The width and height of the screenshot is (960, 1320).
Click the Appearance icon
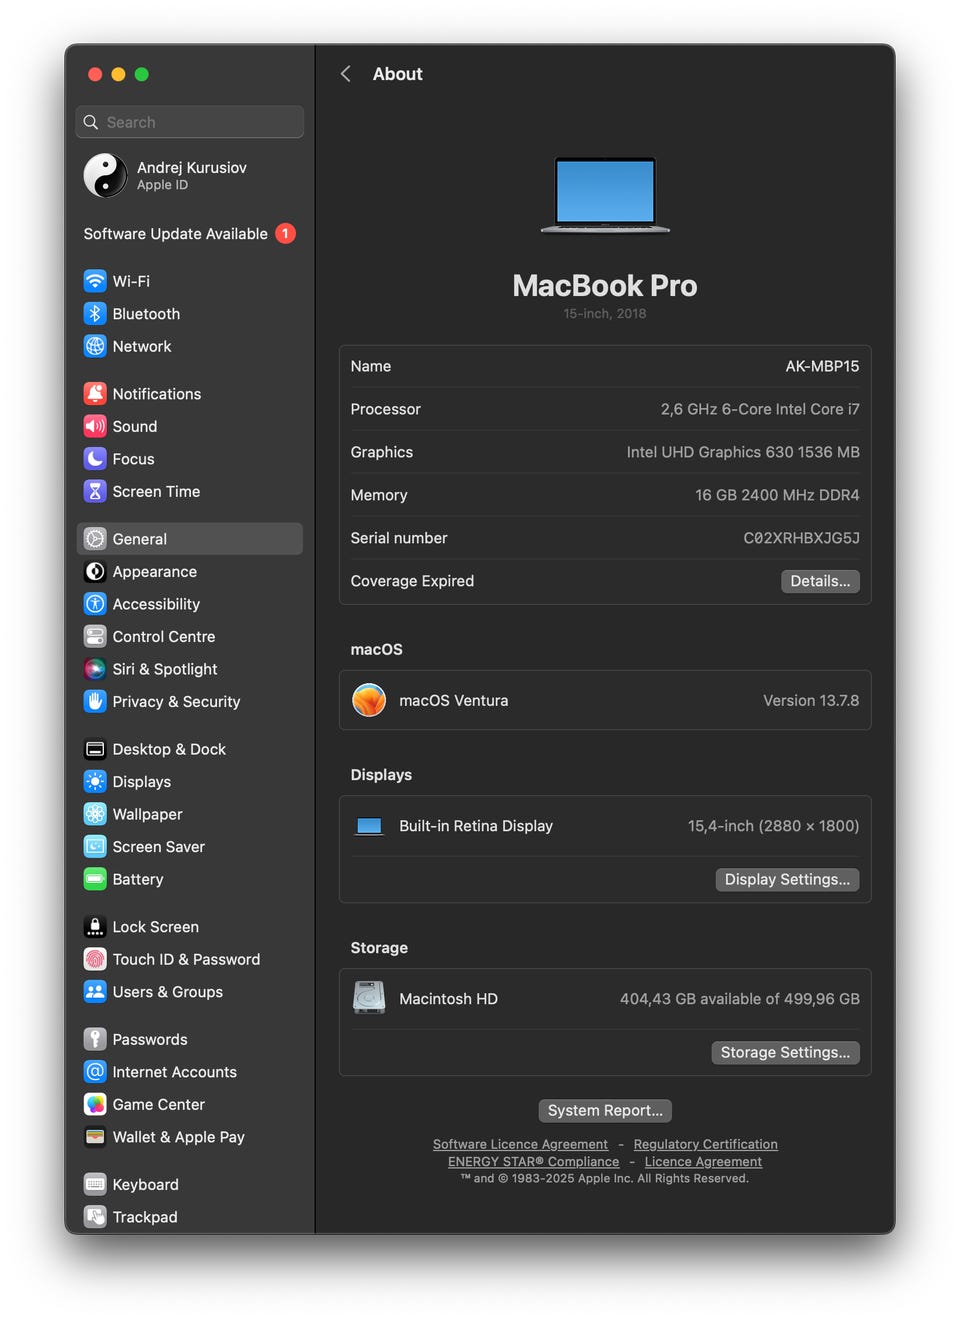coord(95,572)
